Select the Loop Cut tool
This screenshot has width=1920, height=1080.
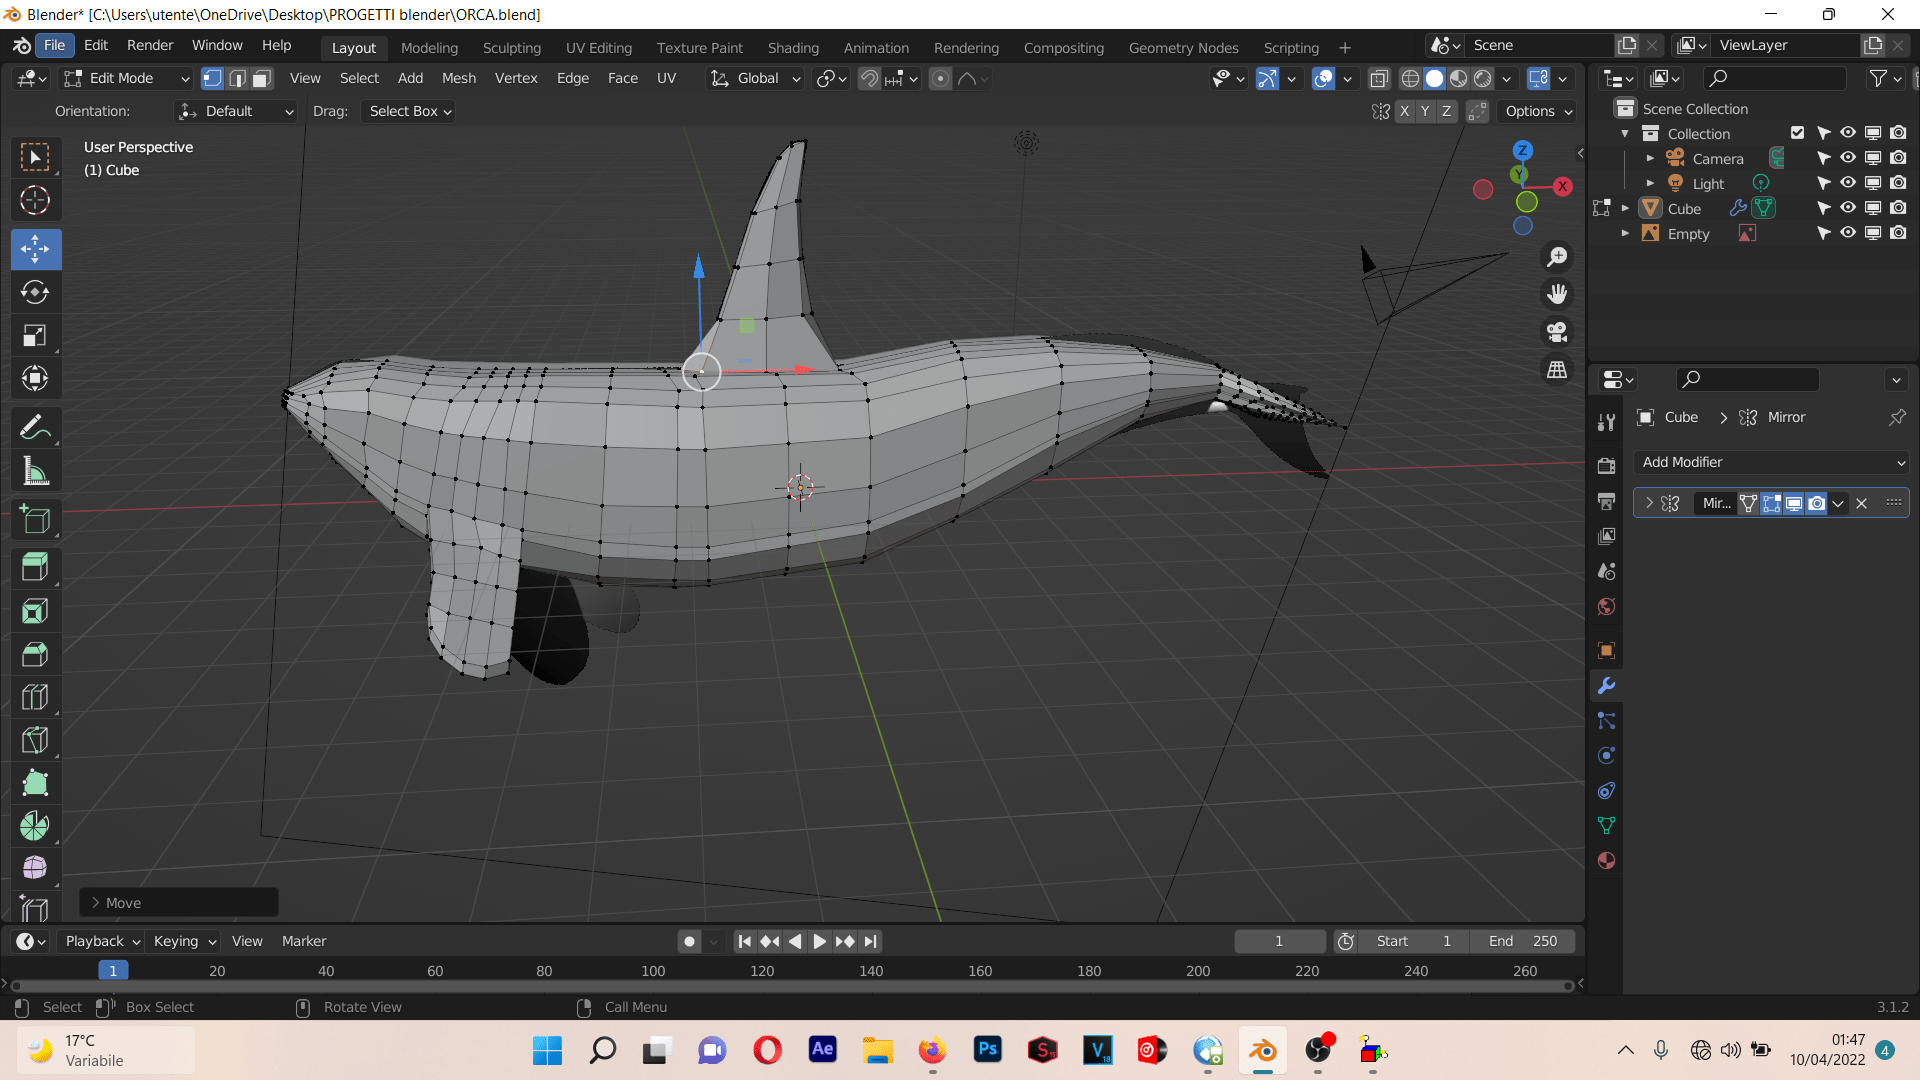coord(35,697)
